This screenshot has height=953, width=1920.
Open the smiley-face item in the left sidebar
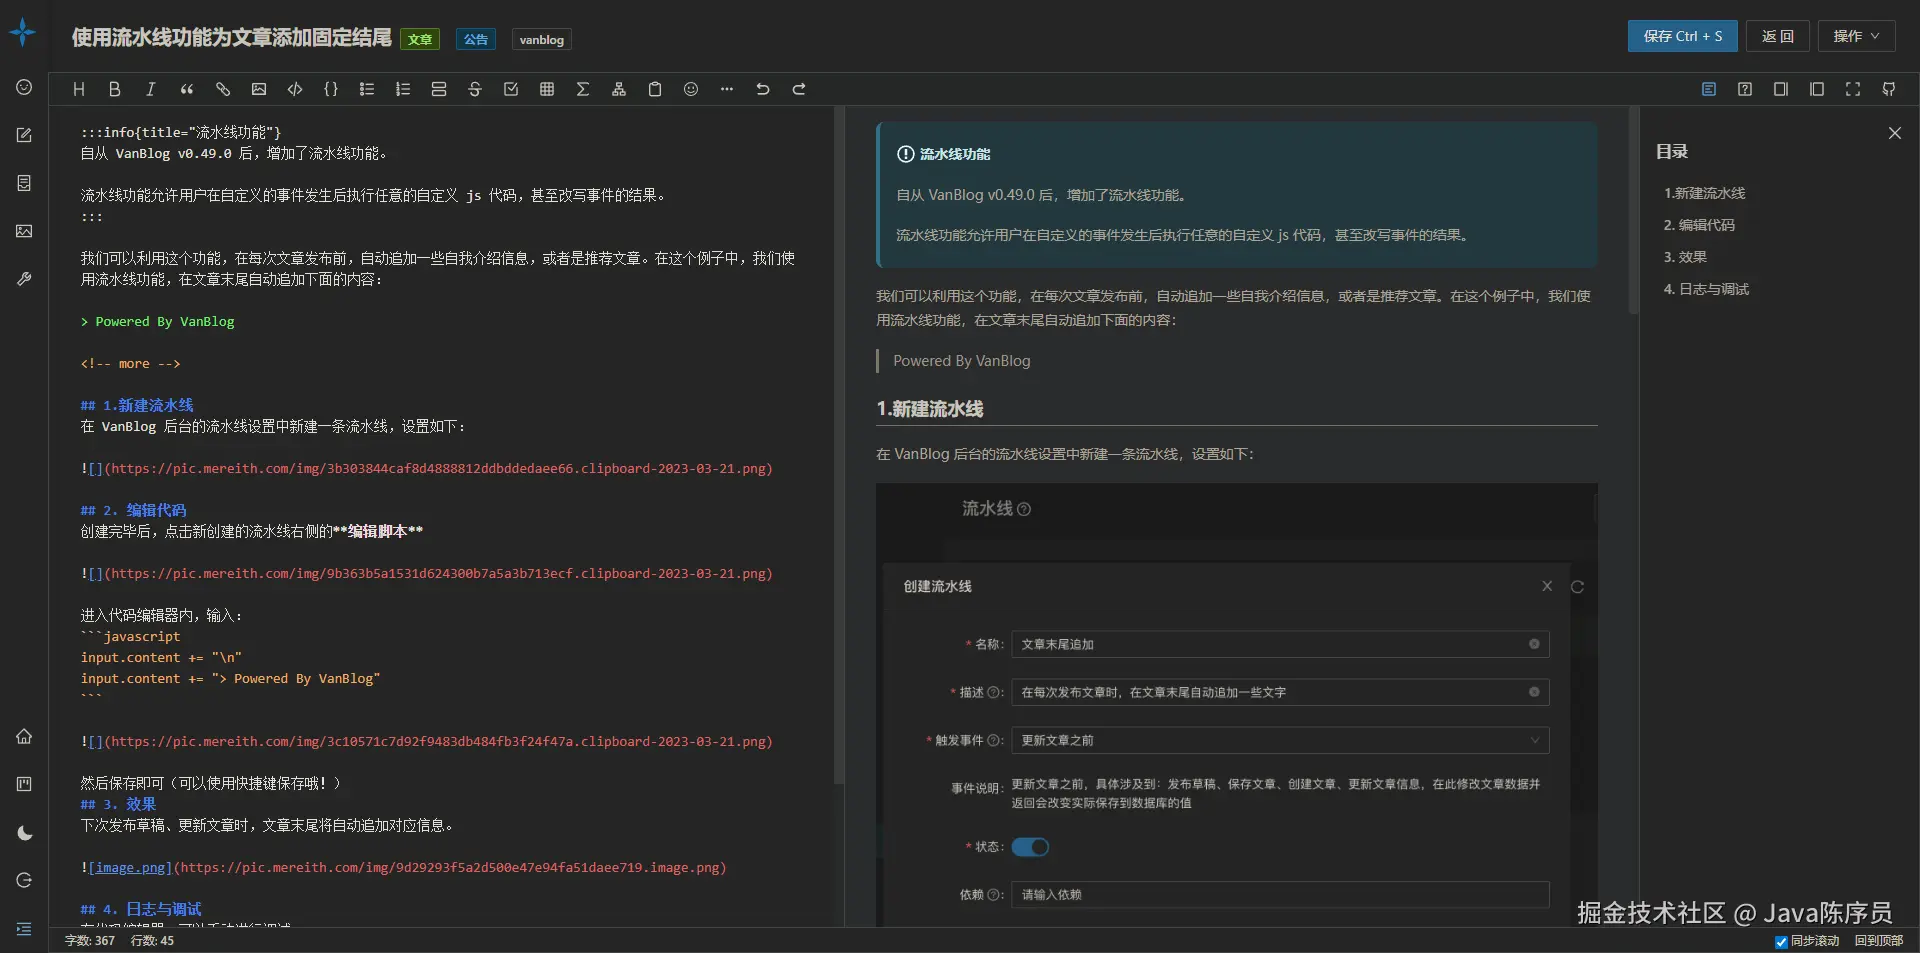[x=24, y=87]
